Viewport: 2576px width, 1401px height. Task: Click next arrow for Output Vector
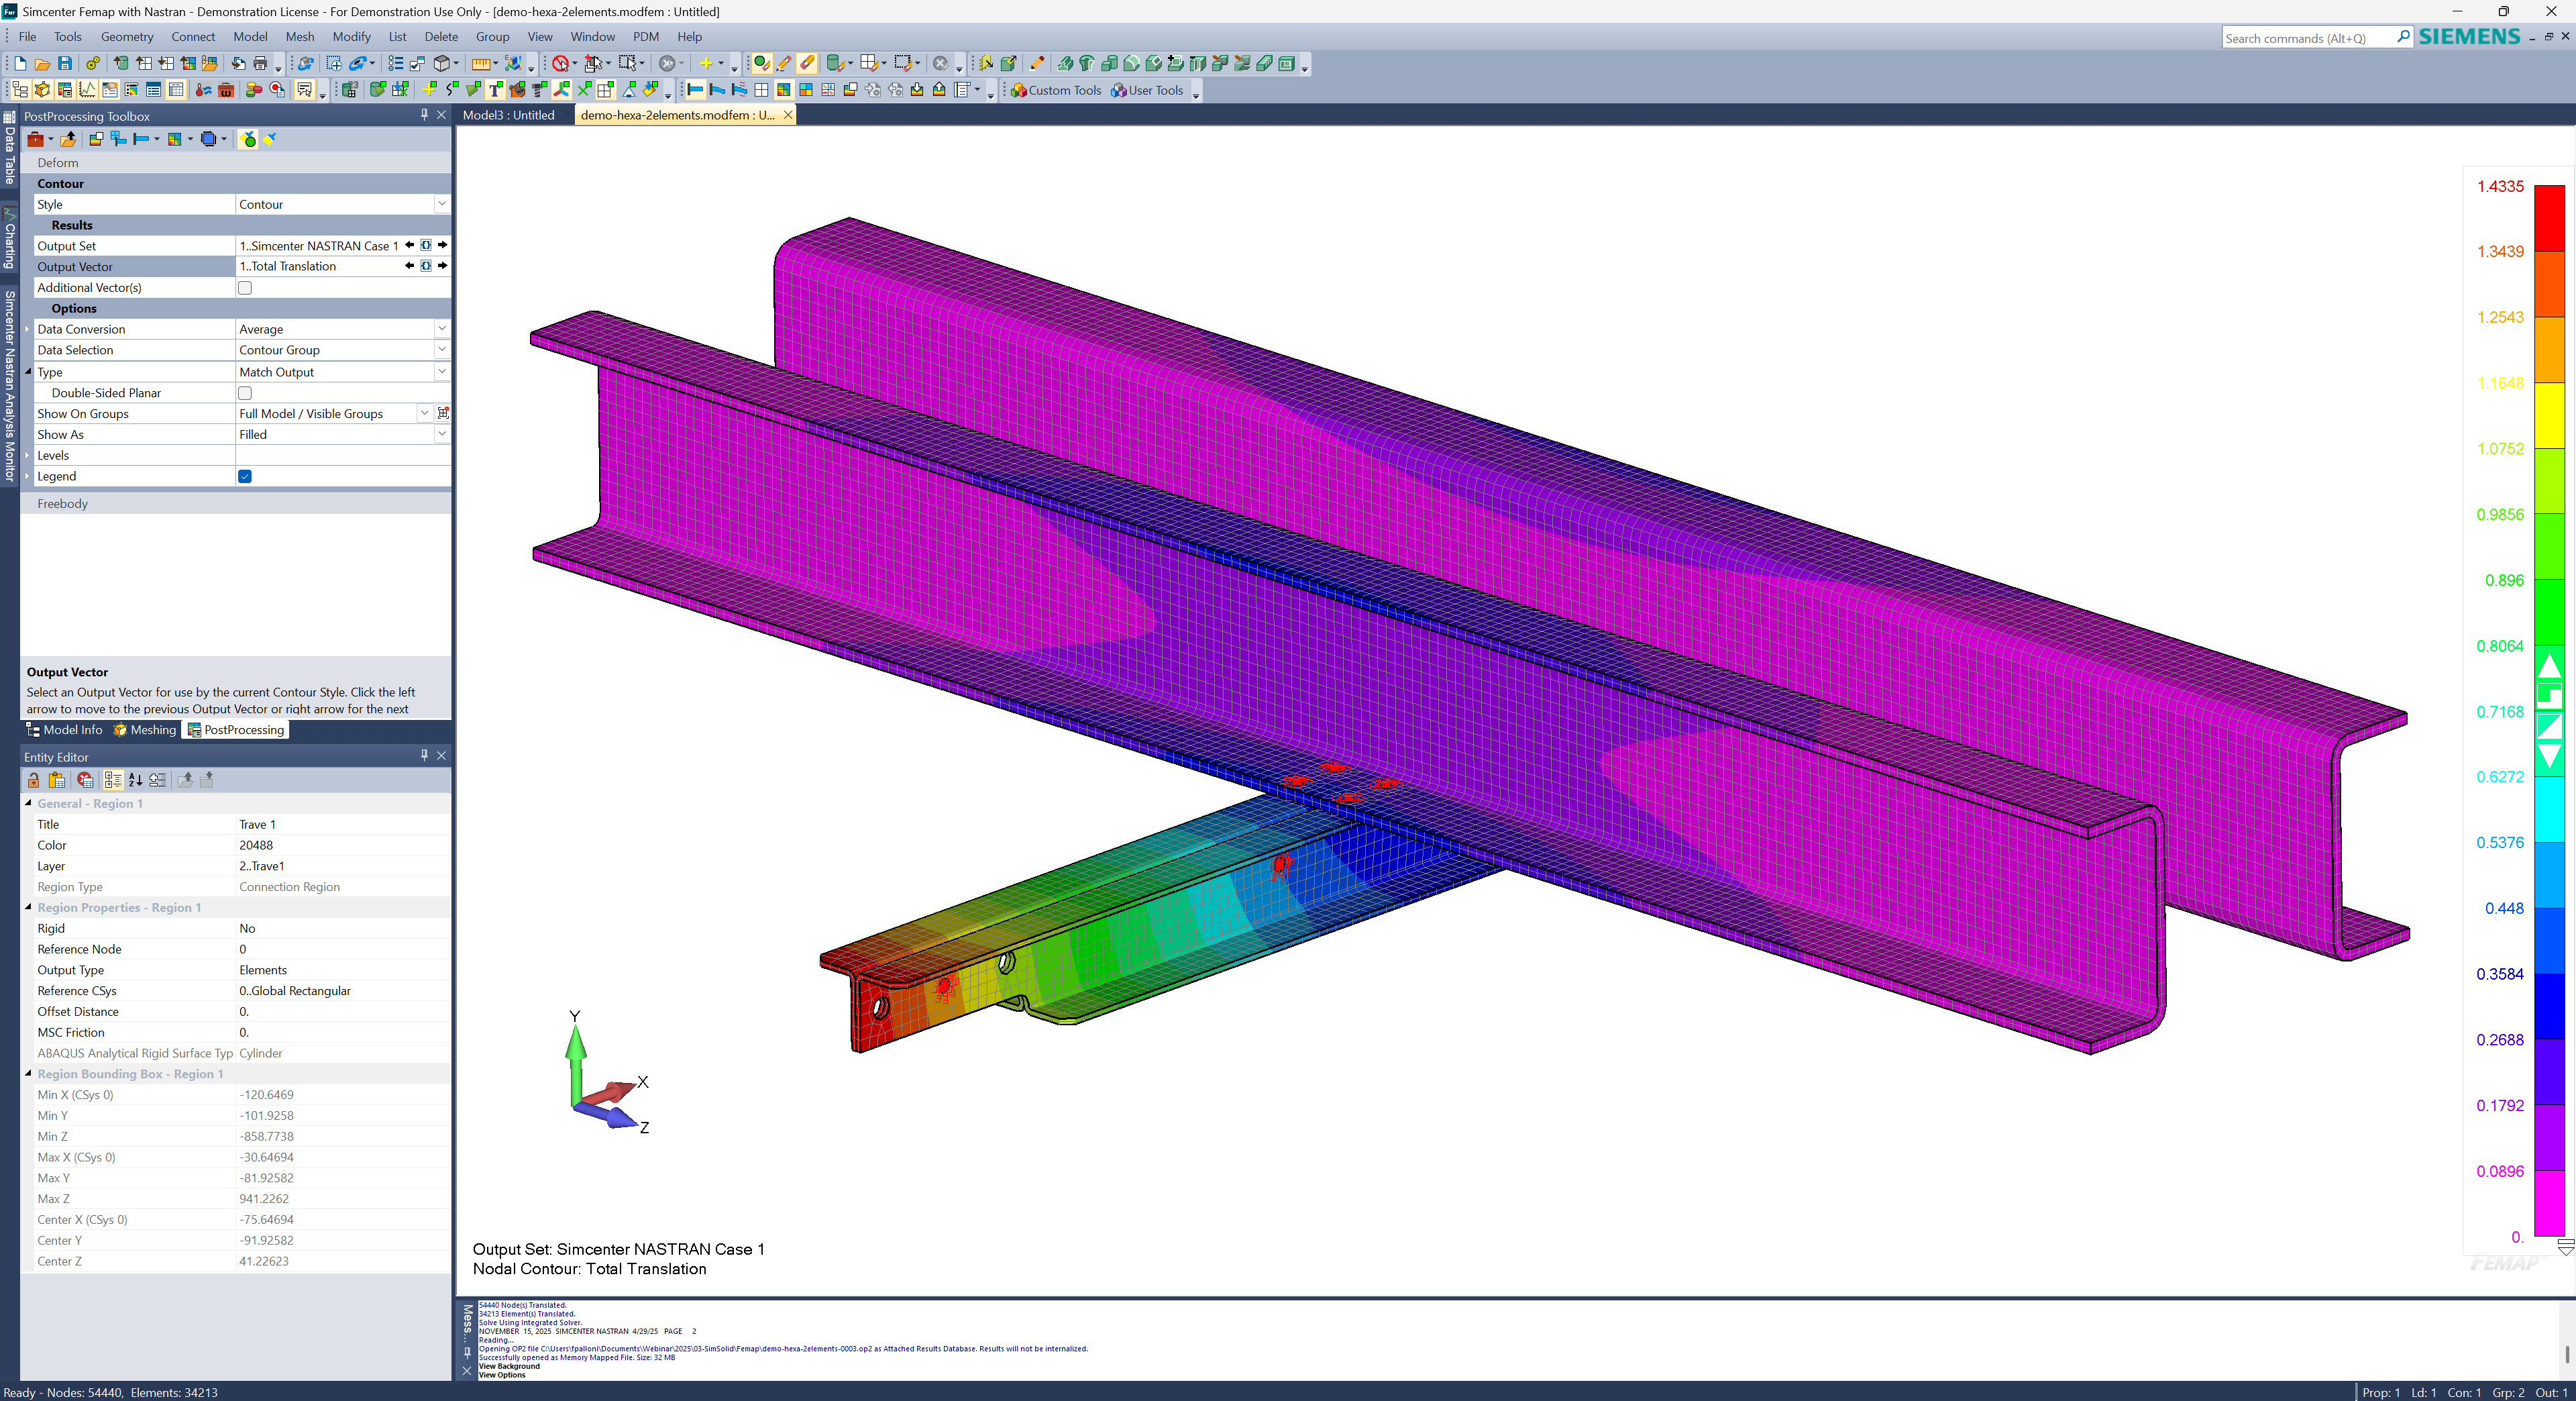[442, 266]
